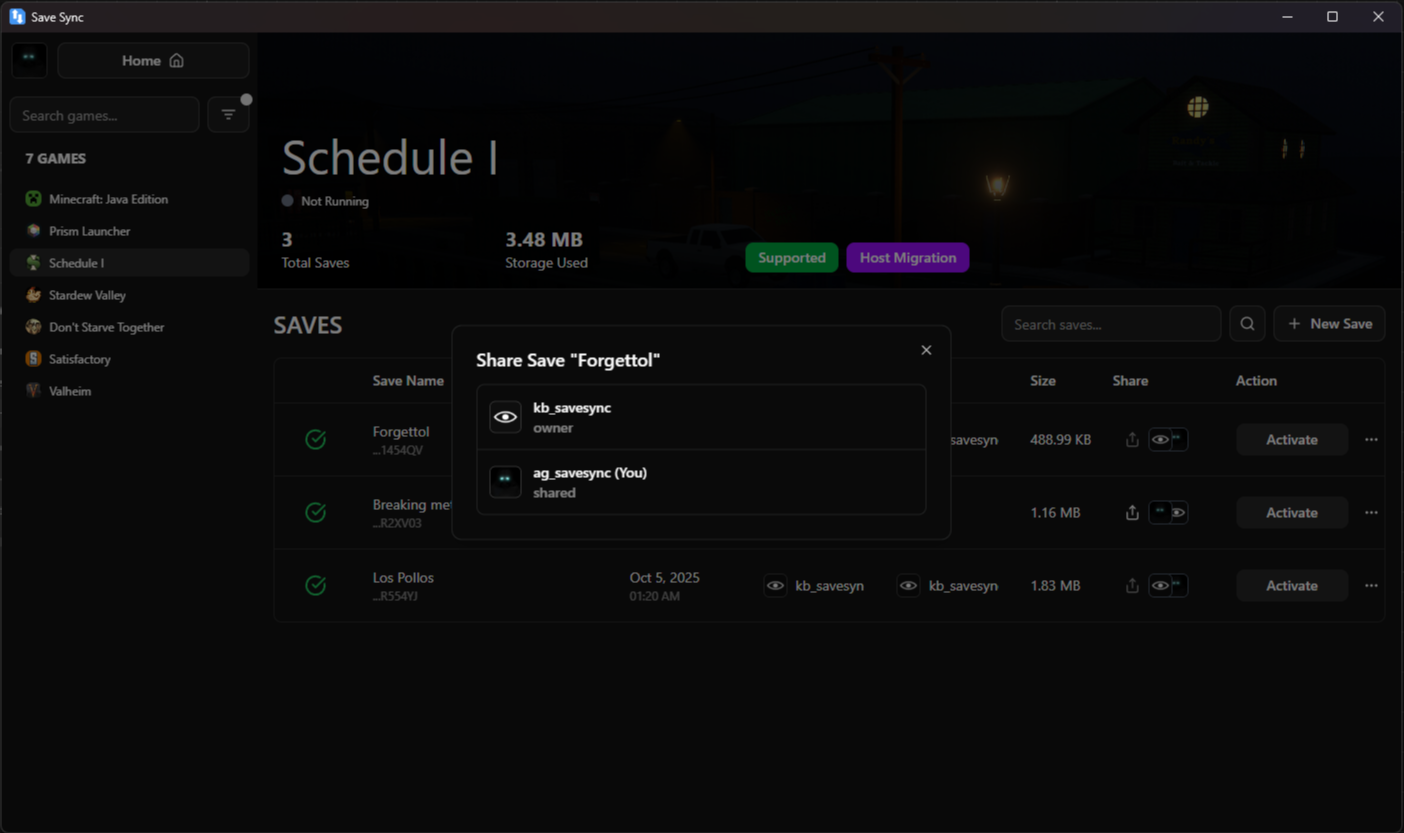Click the Action column header
The height and width of the screenshot is (833, 1404).
(1256, 381)
